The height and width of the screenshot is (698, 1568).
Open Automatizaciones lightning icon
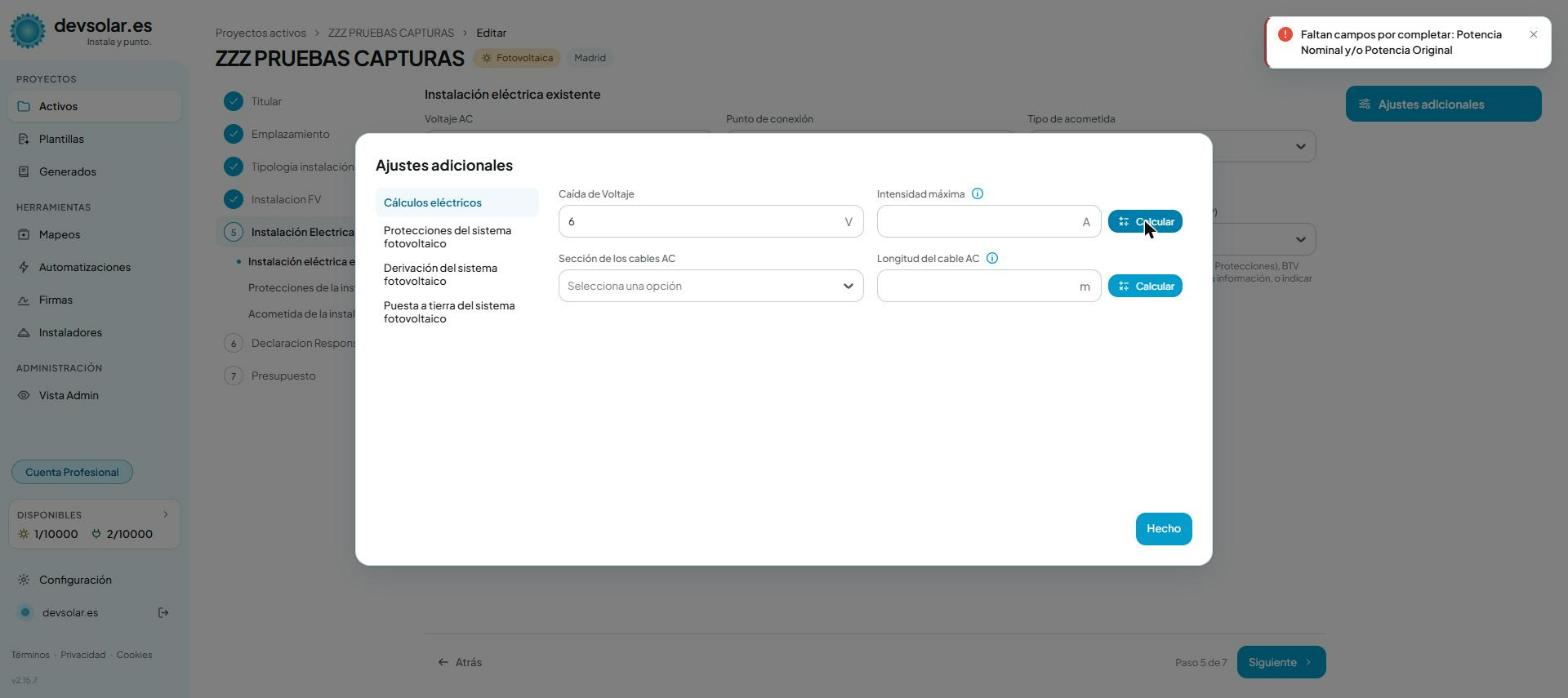point(24,267)
